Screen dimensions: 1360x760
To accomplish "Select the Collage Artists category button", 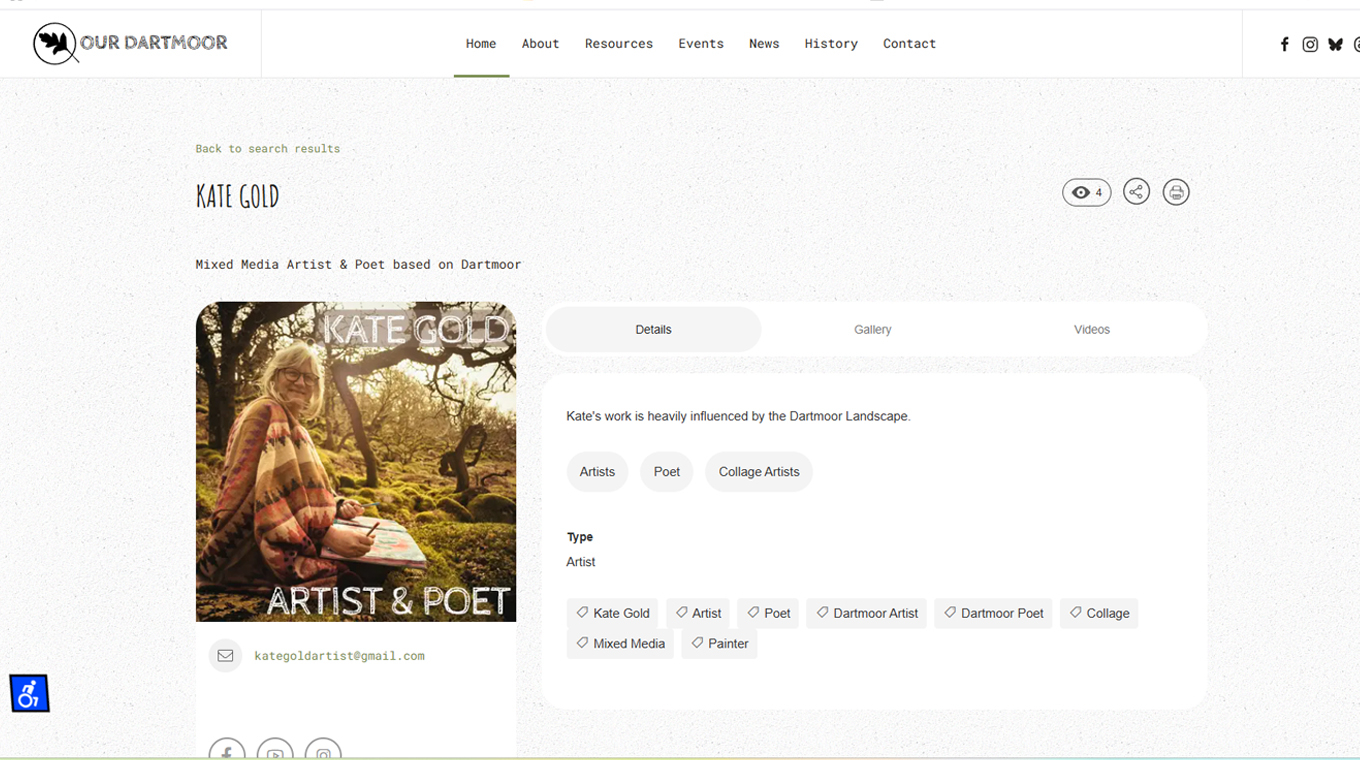I will point(758,472).
